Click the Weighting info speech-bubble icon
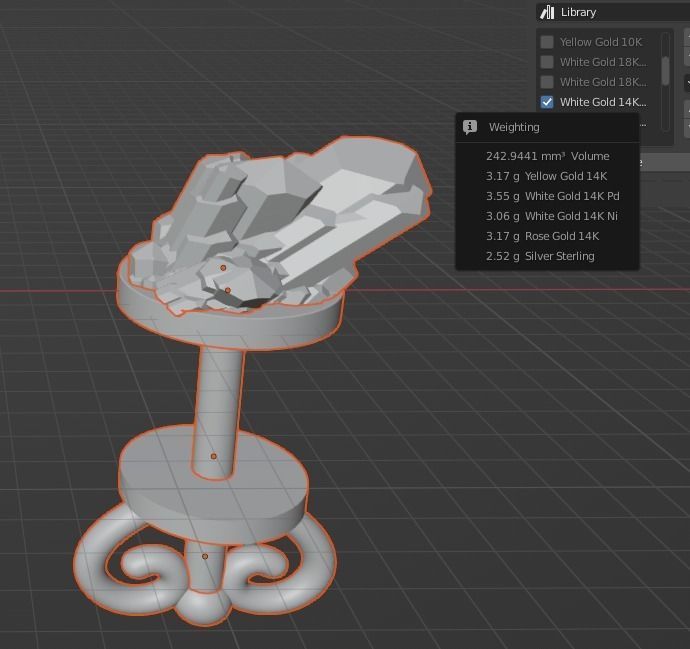690x649 pixels. click(470, 127)
